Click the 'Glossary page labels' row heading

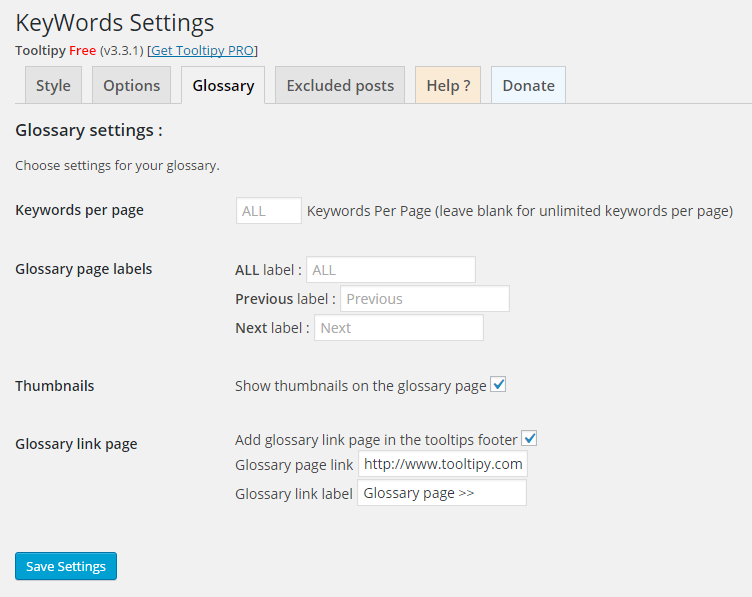pyautogui.click(x=84, y=269)
